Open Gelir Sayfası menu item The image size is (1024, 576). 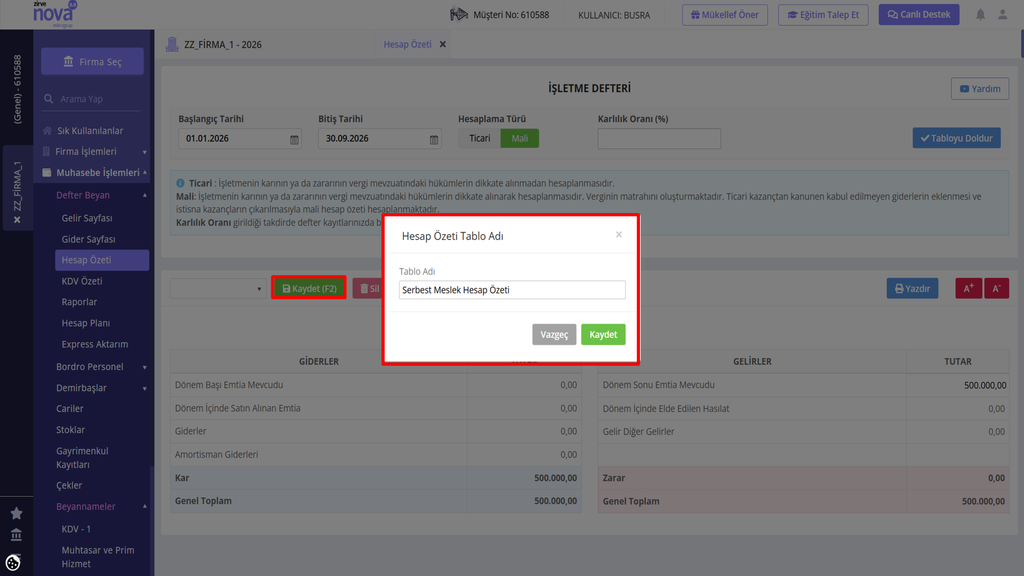87,218
